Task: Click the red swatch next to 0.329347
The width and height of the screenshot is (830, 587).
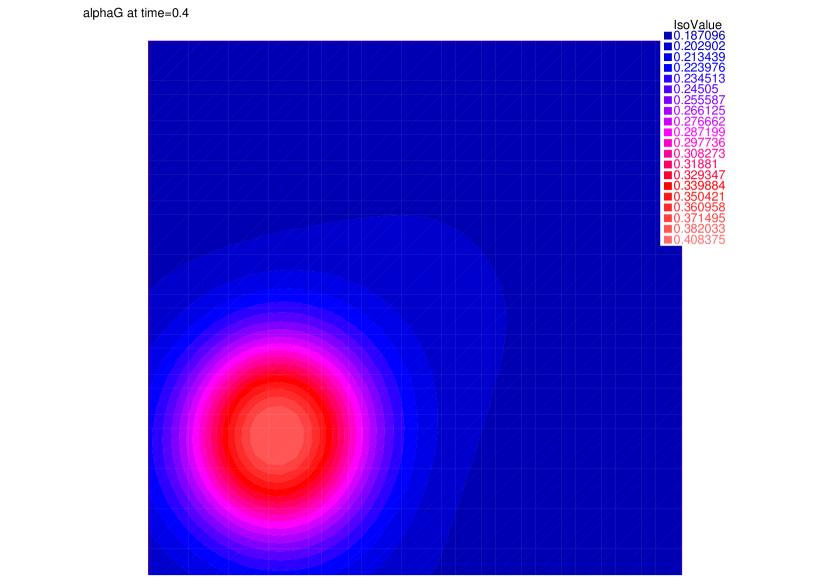Action: tap(668, 175)
